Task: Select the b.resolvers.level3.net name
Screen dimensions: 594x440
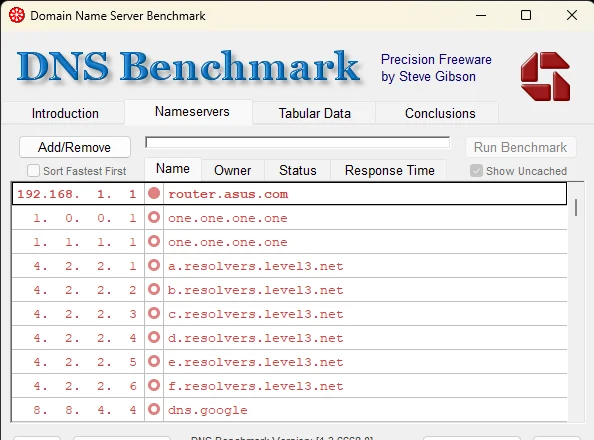Action: click(x=256, y=290)
